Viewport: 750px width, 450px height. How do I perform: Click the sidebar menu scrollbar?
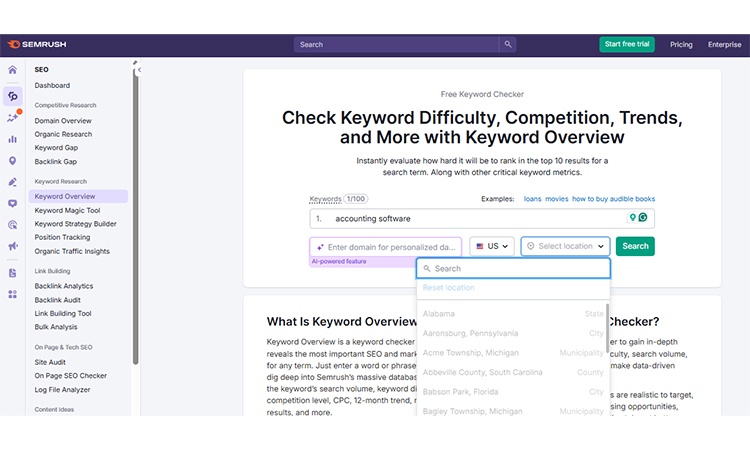pyautogui.click(x=135, y=215)
